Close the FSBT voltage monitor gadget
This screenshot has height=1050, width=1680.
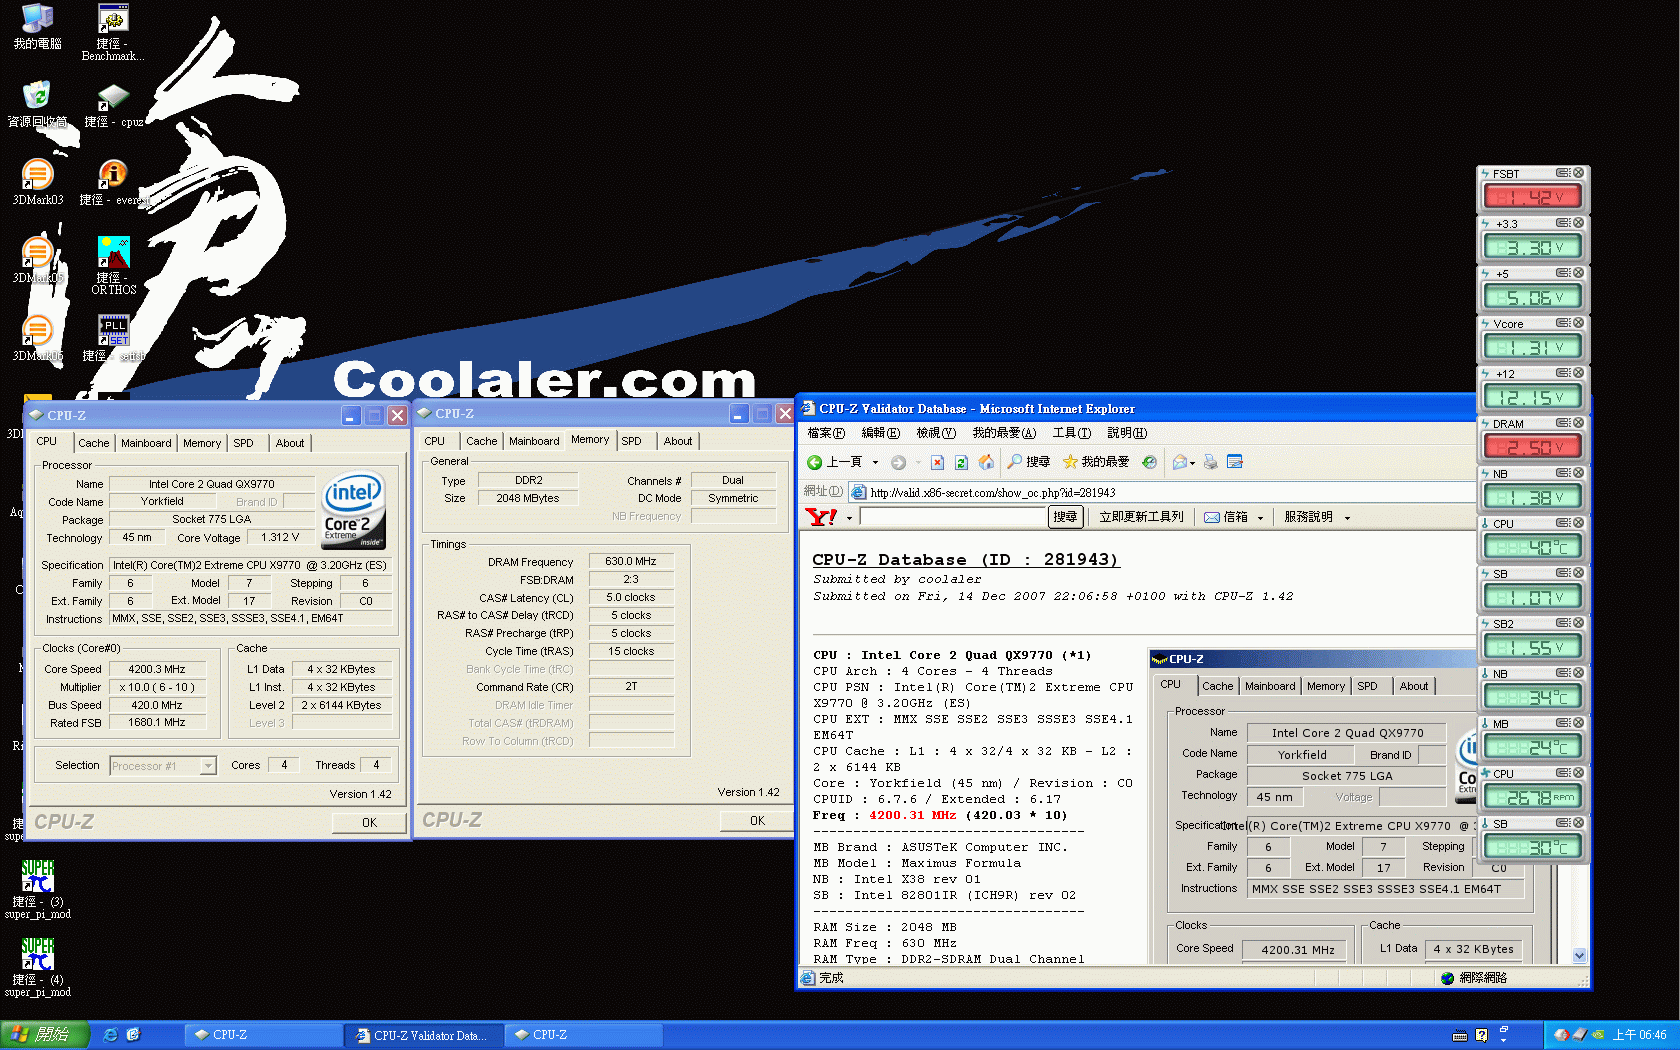click(1578, 173)
